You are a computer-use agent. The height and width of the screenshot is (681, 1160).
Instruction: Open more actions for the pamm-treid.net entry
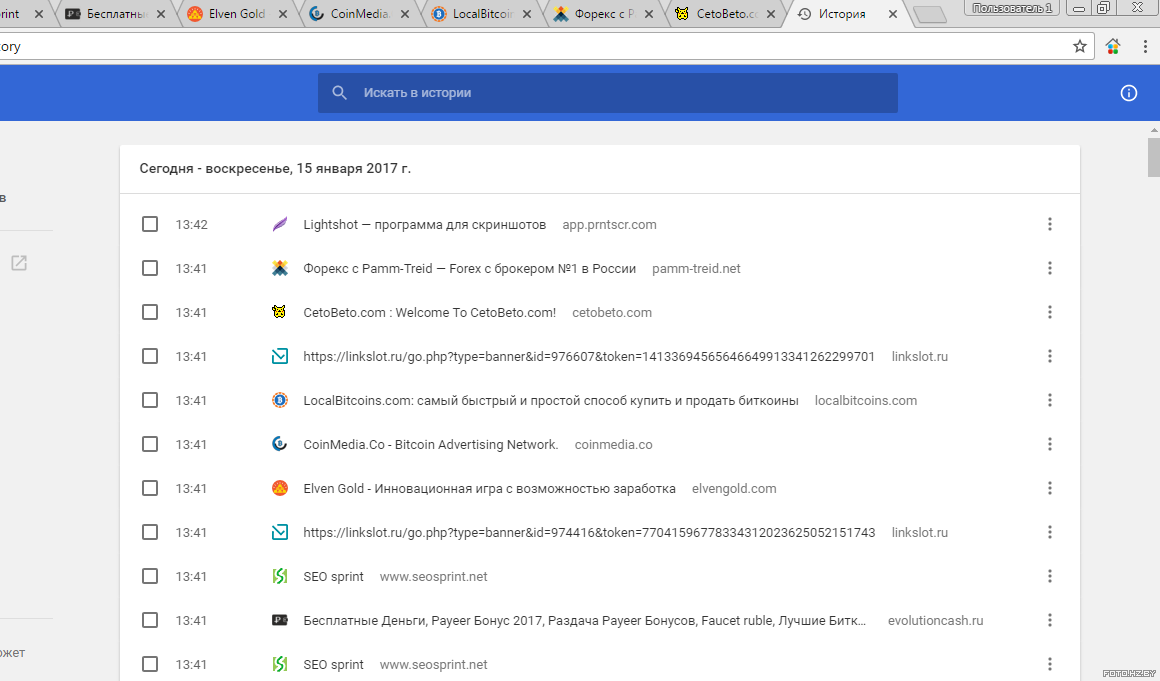pos(1049,268)
